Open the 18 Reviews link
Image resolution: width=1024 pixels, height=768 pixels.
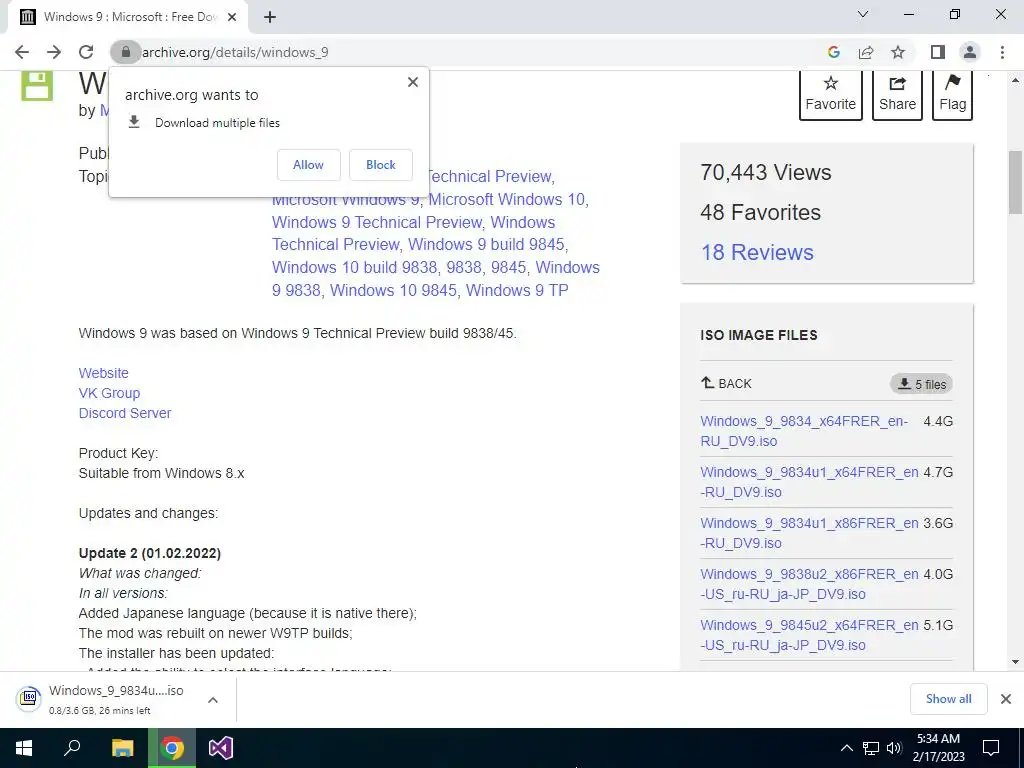pyautogui.click(x=757, y=253)
